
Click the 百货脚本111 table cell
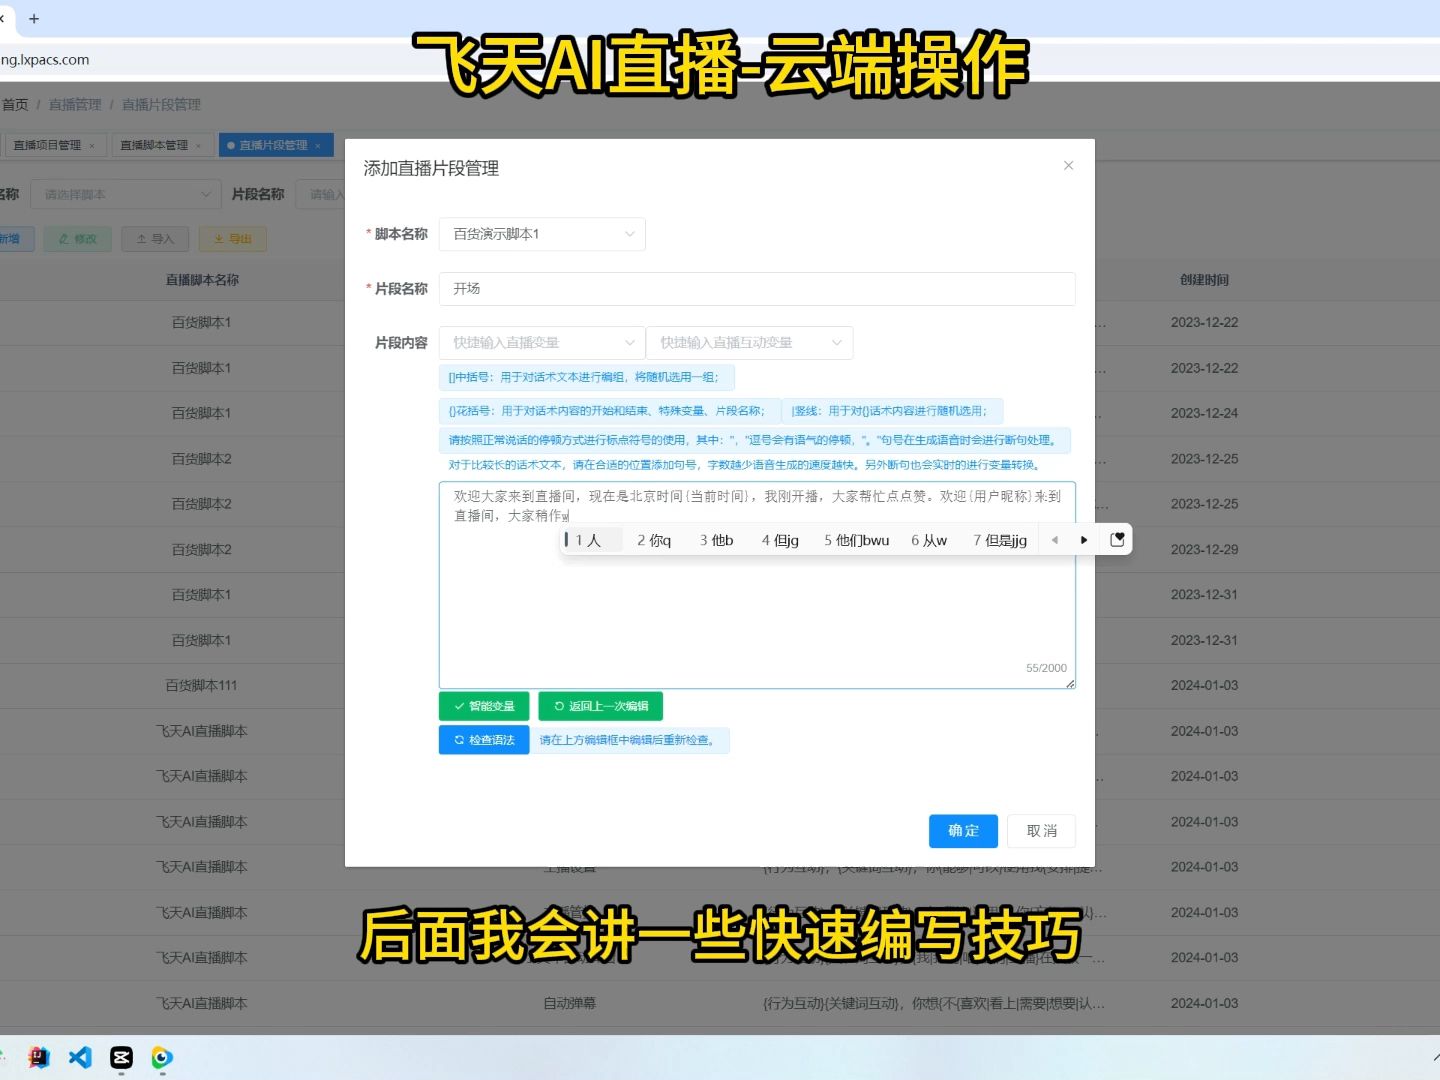click(201, 686)
